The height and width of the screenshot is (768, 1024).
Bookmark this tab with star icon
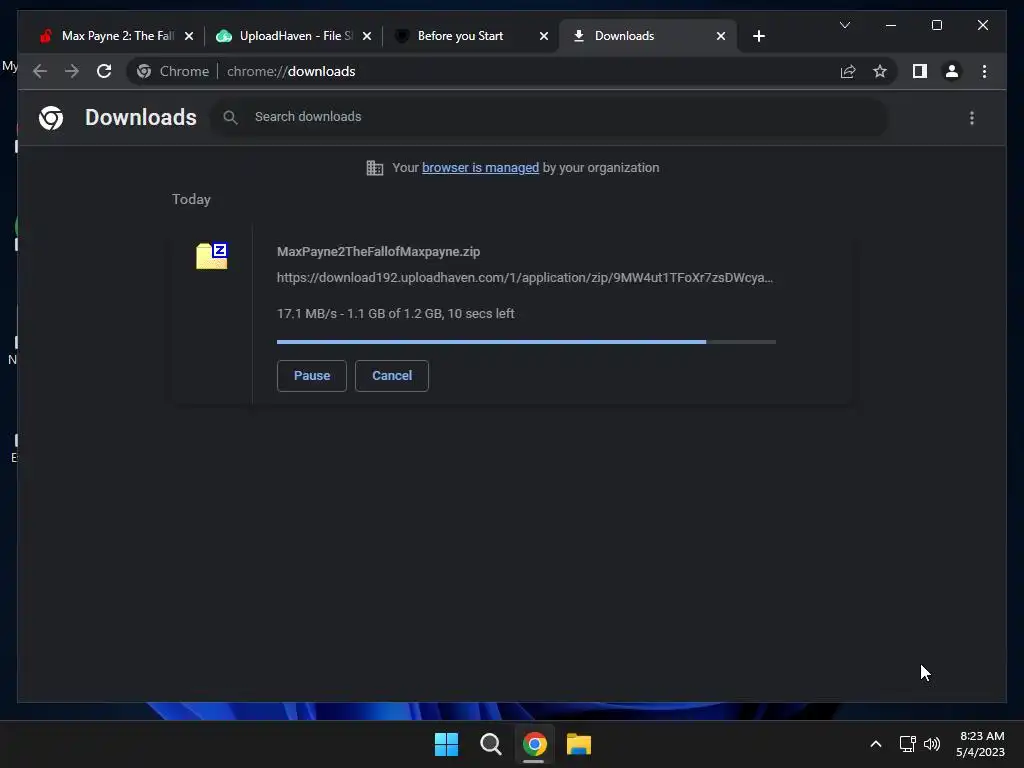point(880,71)
